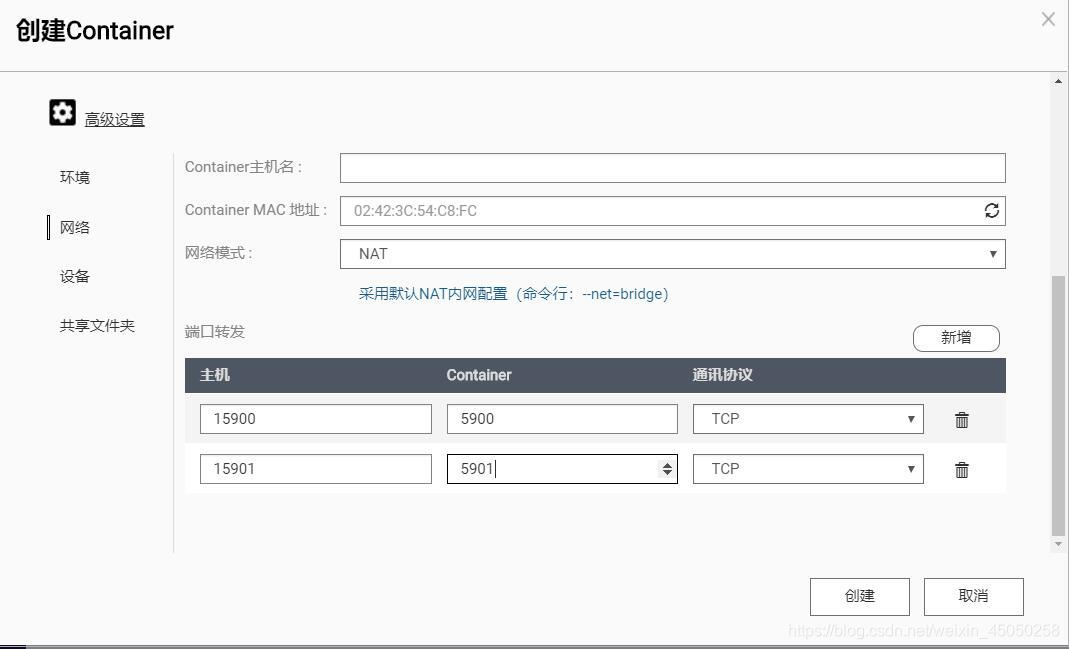Image resolution: width=1069 pixels, height=649 pixels.
Task: Click the 取消 button
Action: (973, 597)
